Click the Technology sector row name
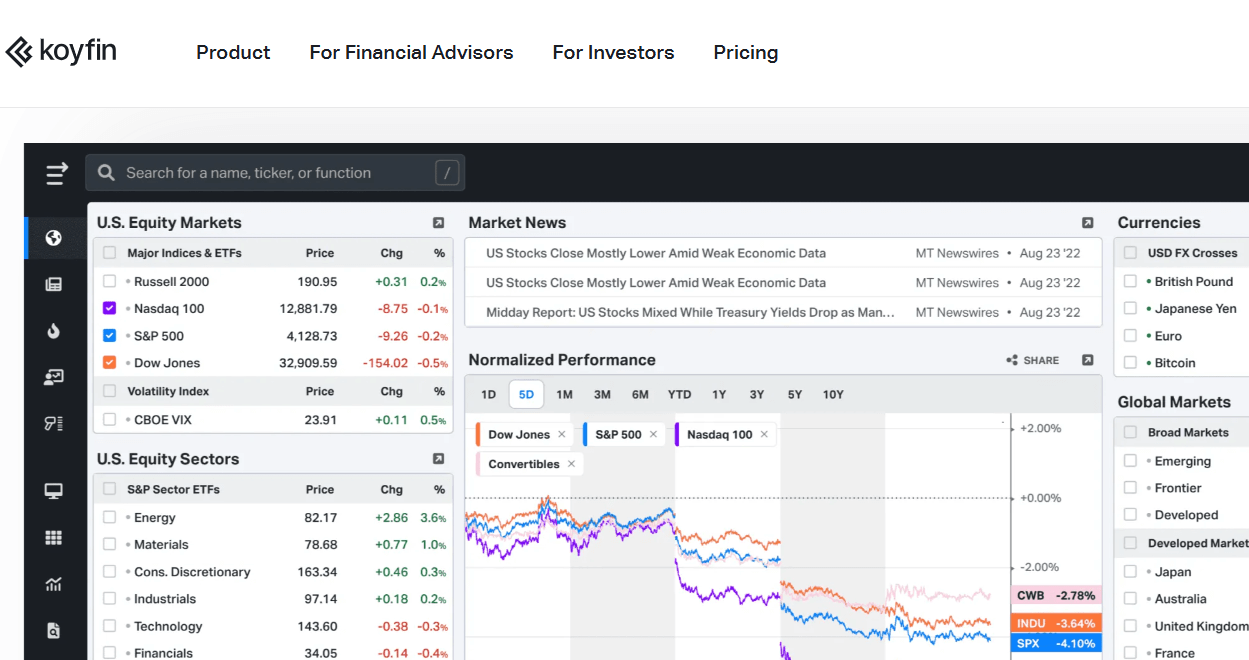This screenshot has height=660, width=1249. tap(168, 626)
